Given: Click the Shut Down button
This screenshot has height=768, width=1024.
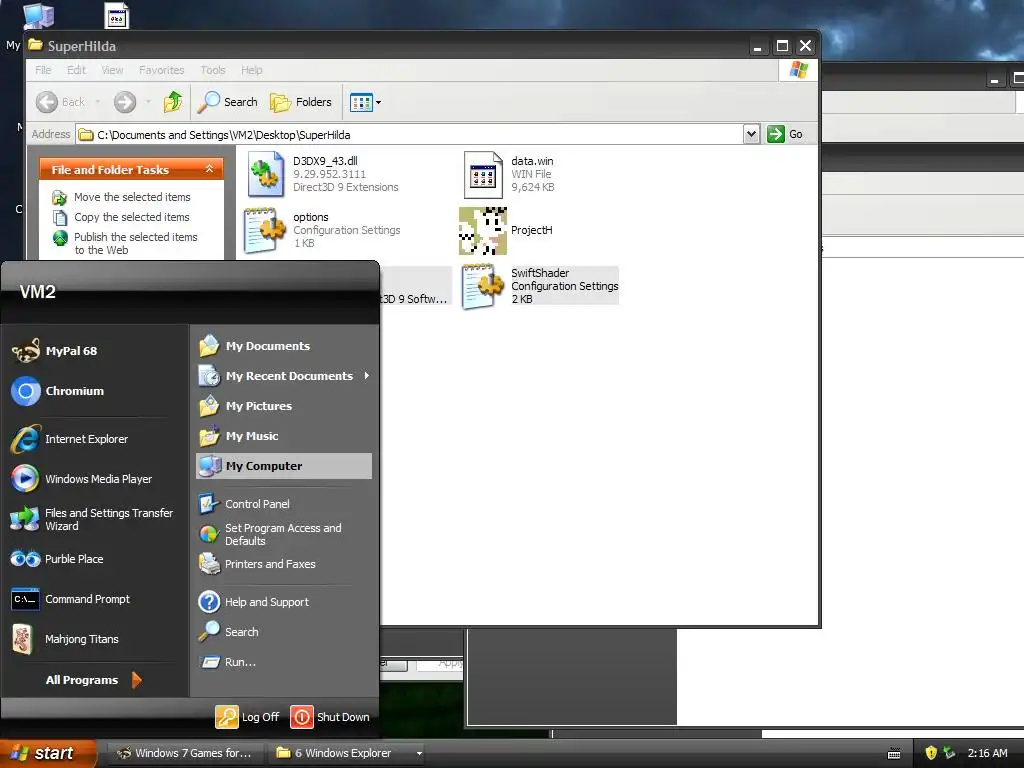Looking at the screenshot, I should (x=330, y=716).
